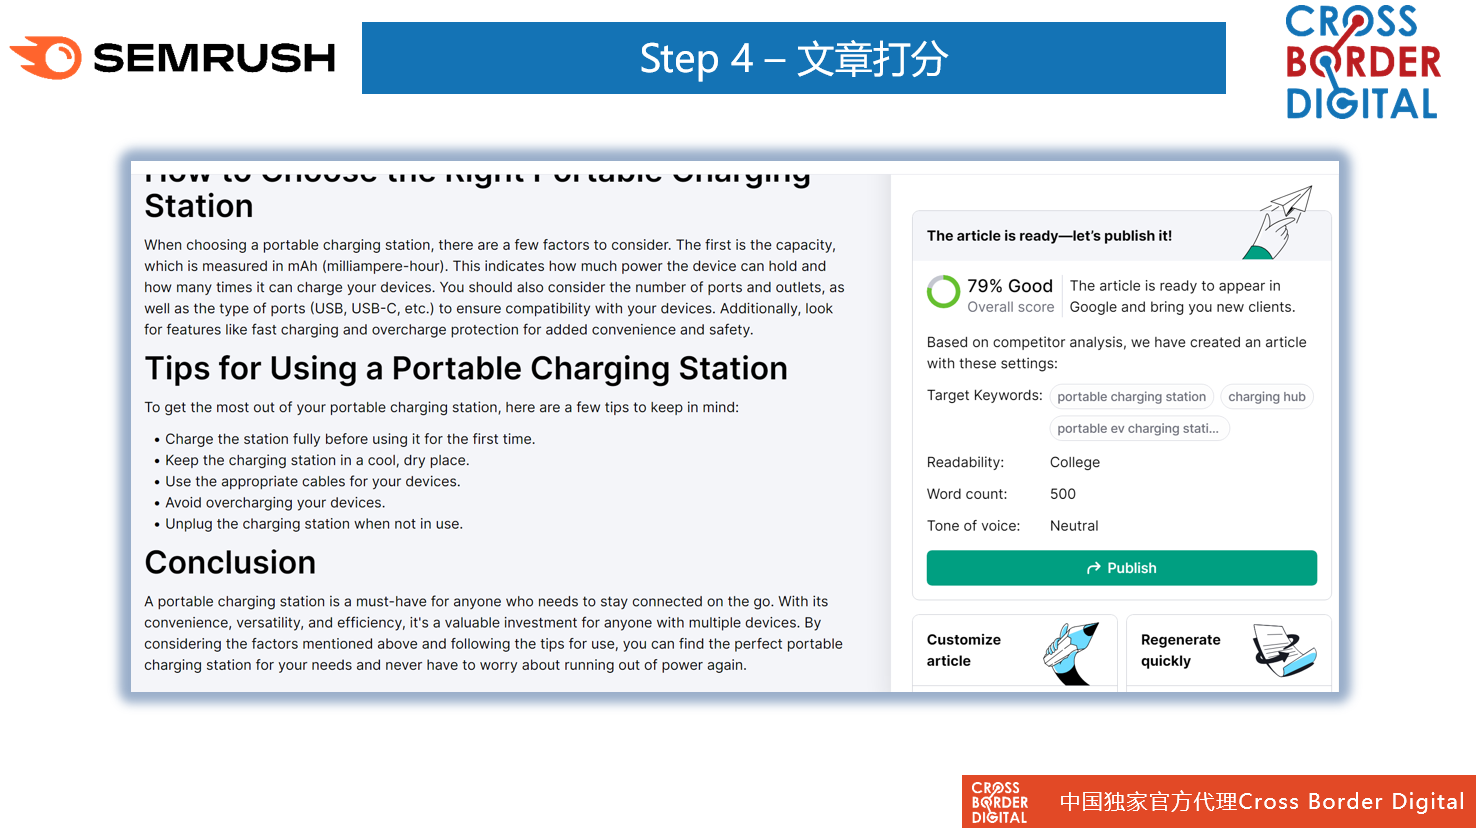The height and width of the screenshot is (828, 1476).
Task: Click the truncated "portable ev charging stati..." tag
Action: click(x=1138, y=429)
